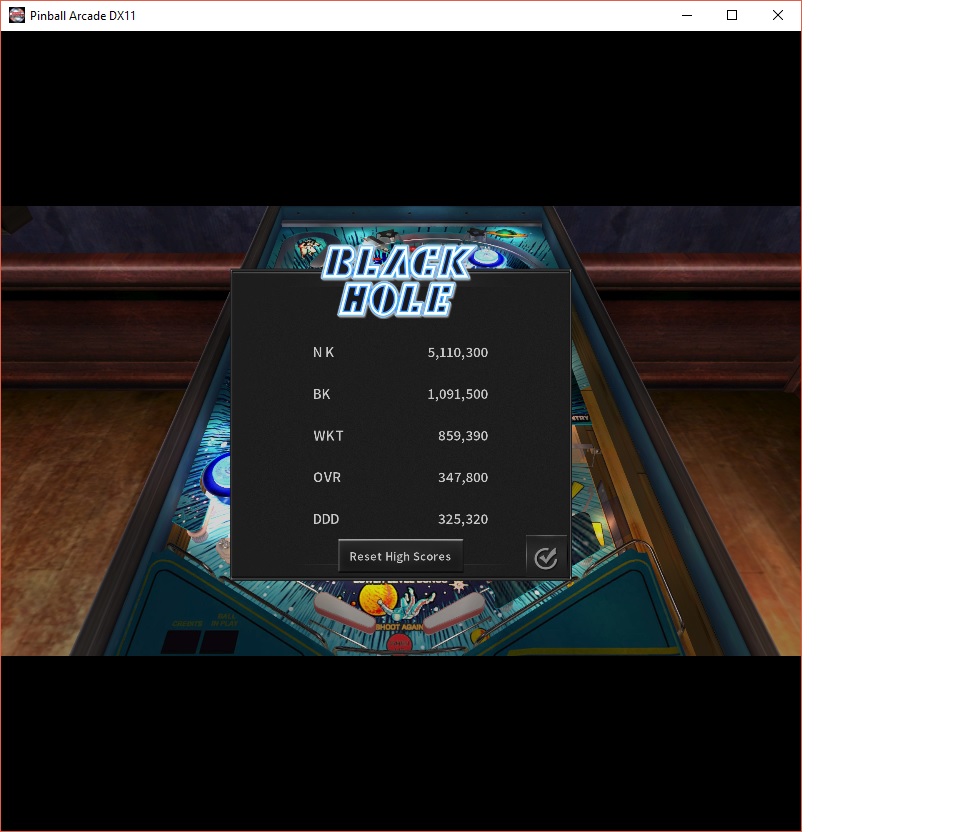Select the DDD high score entry

tap(325, 519)
